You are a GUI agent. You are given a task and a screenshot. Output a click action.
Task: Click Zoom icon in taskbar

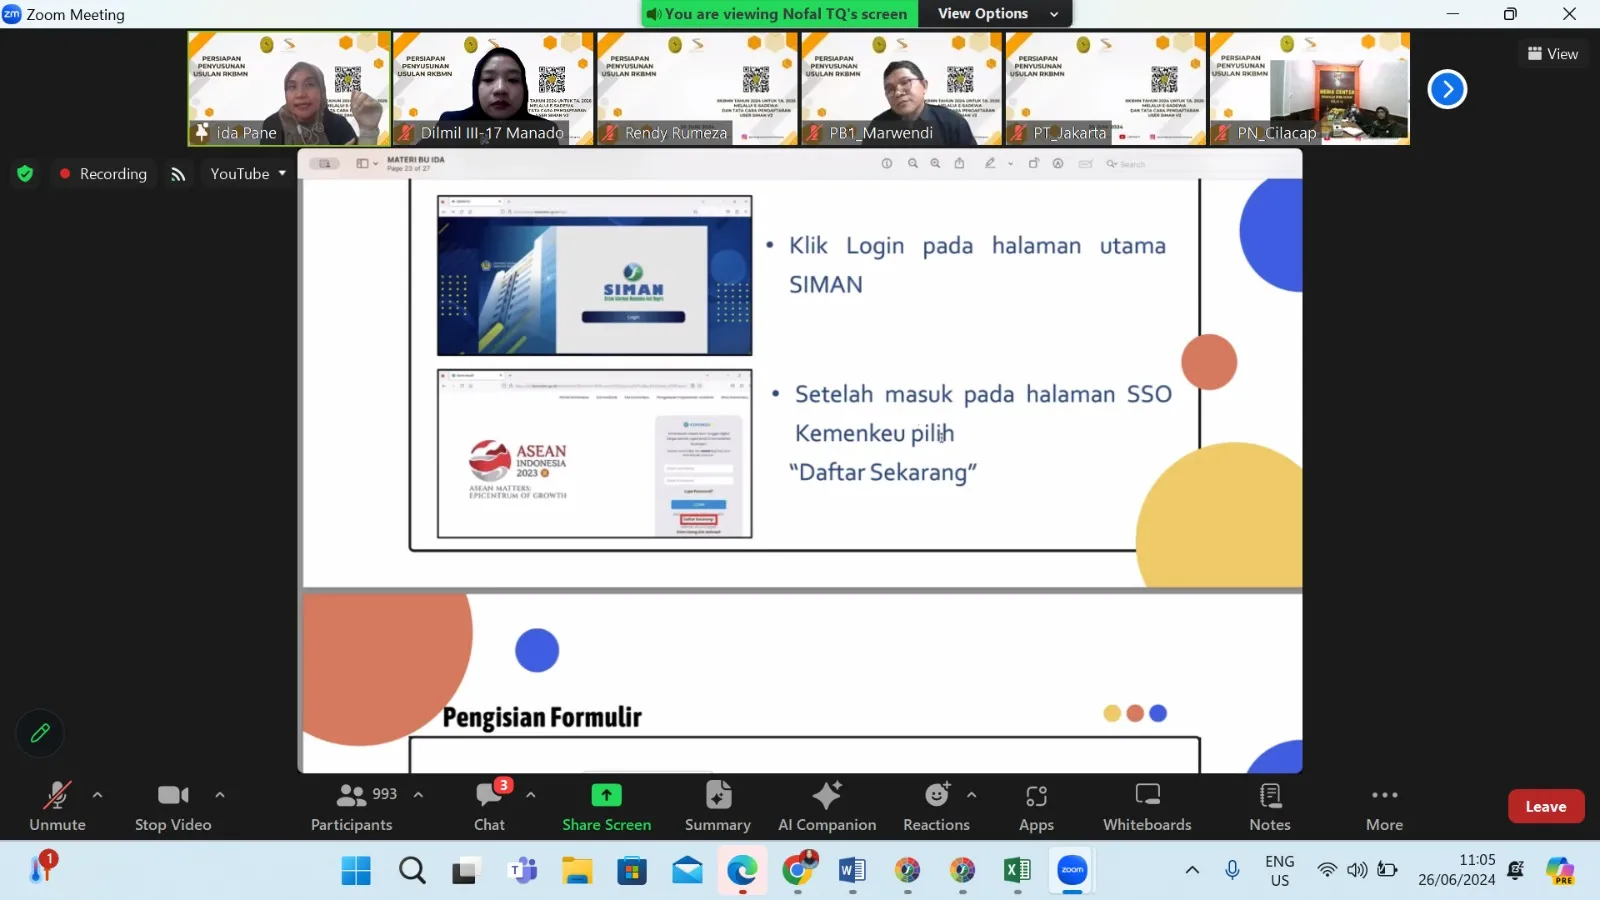[1072, 871]
